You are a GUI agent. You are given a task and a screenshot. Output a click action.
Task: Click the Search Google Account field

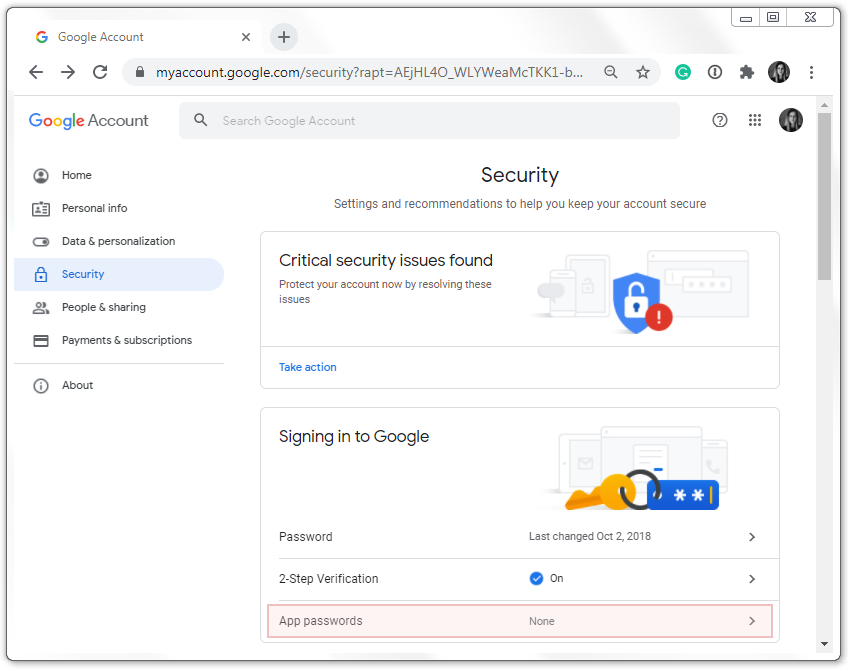click(x=429, y=121)
